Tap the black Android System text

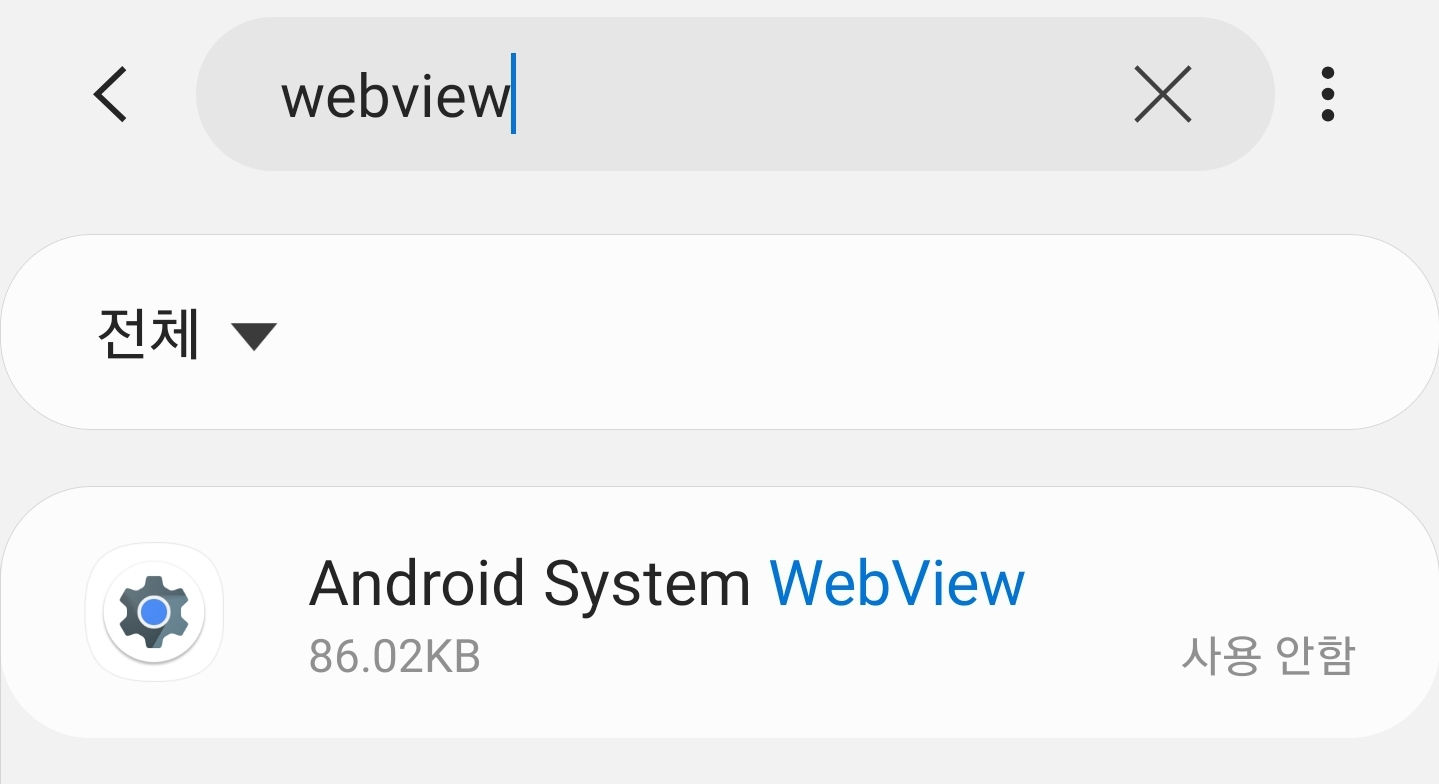pyautogui.click(x=529, y=584)
